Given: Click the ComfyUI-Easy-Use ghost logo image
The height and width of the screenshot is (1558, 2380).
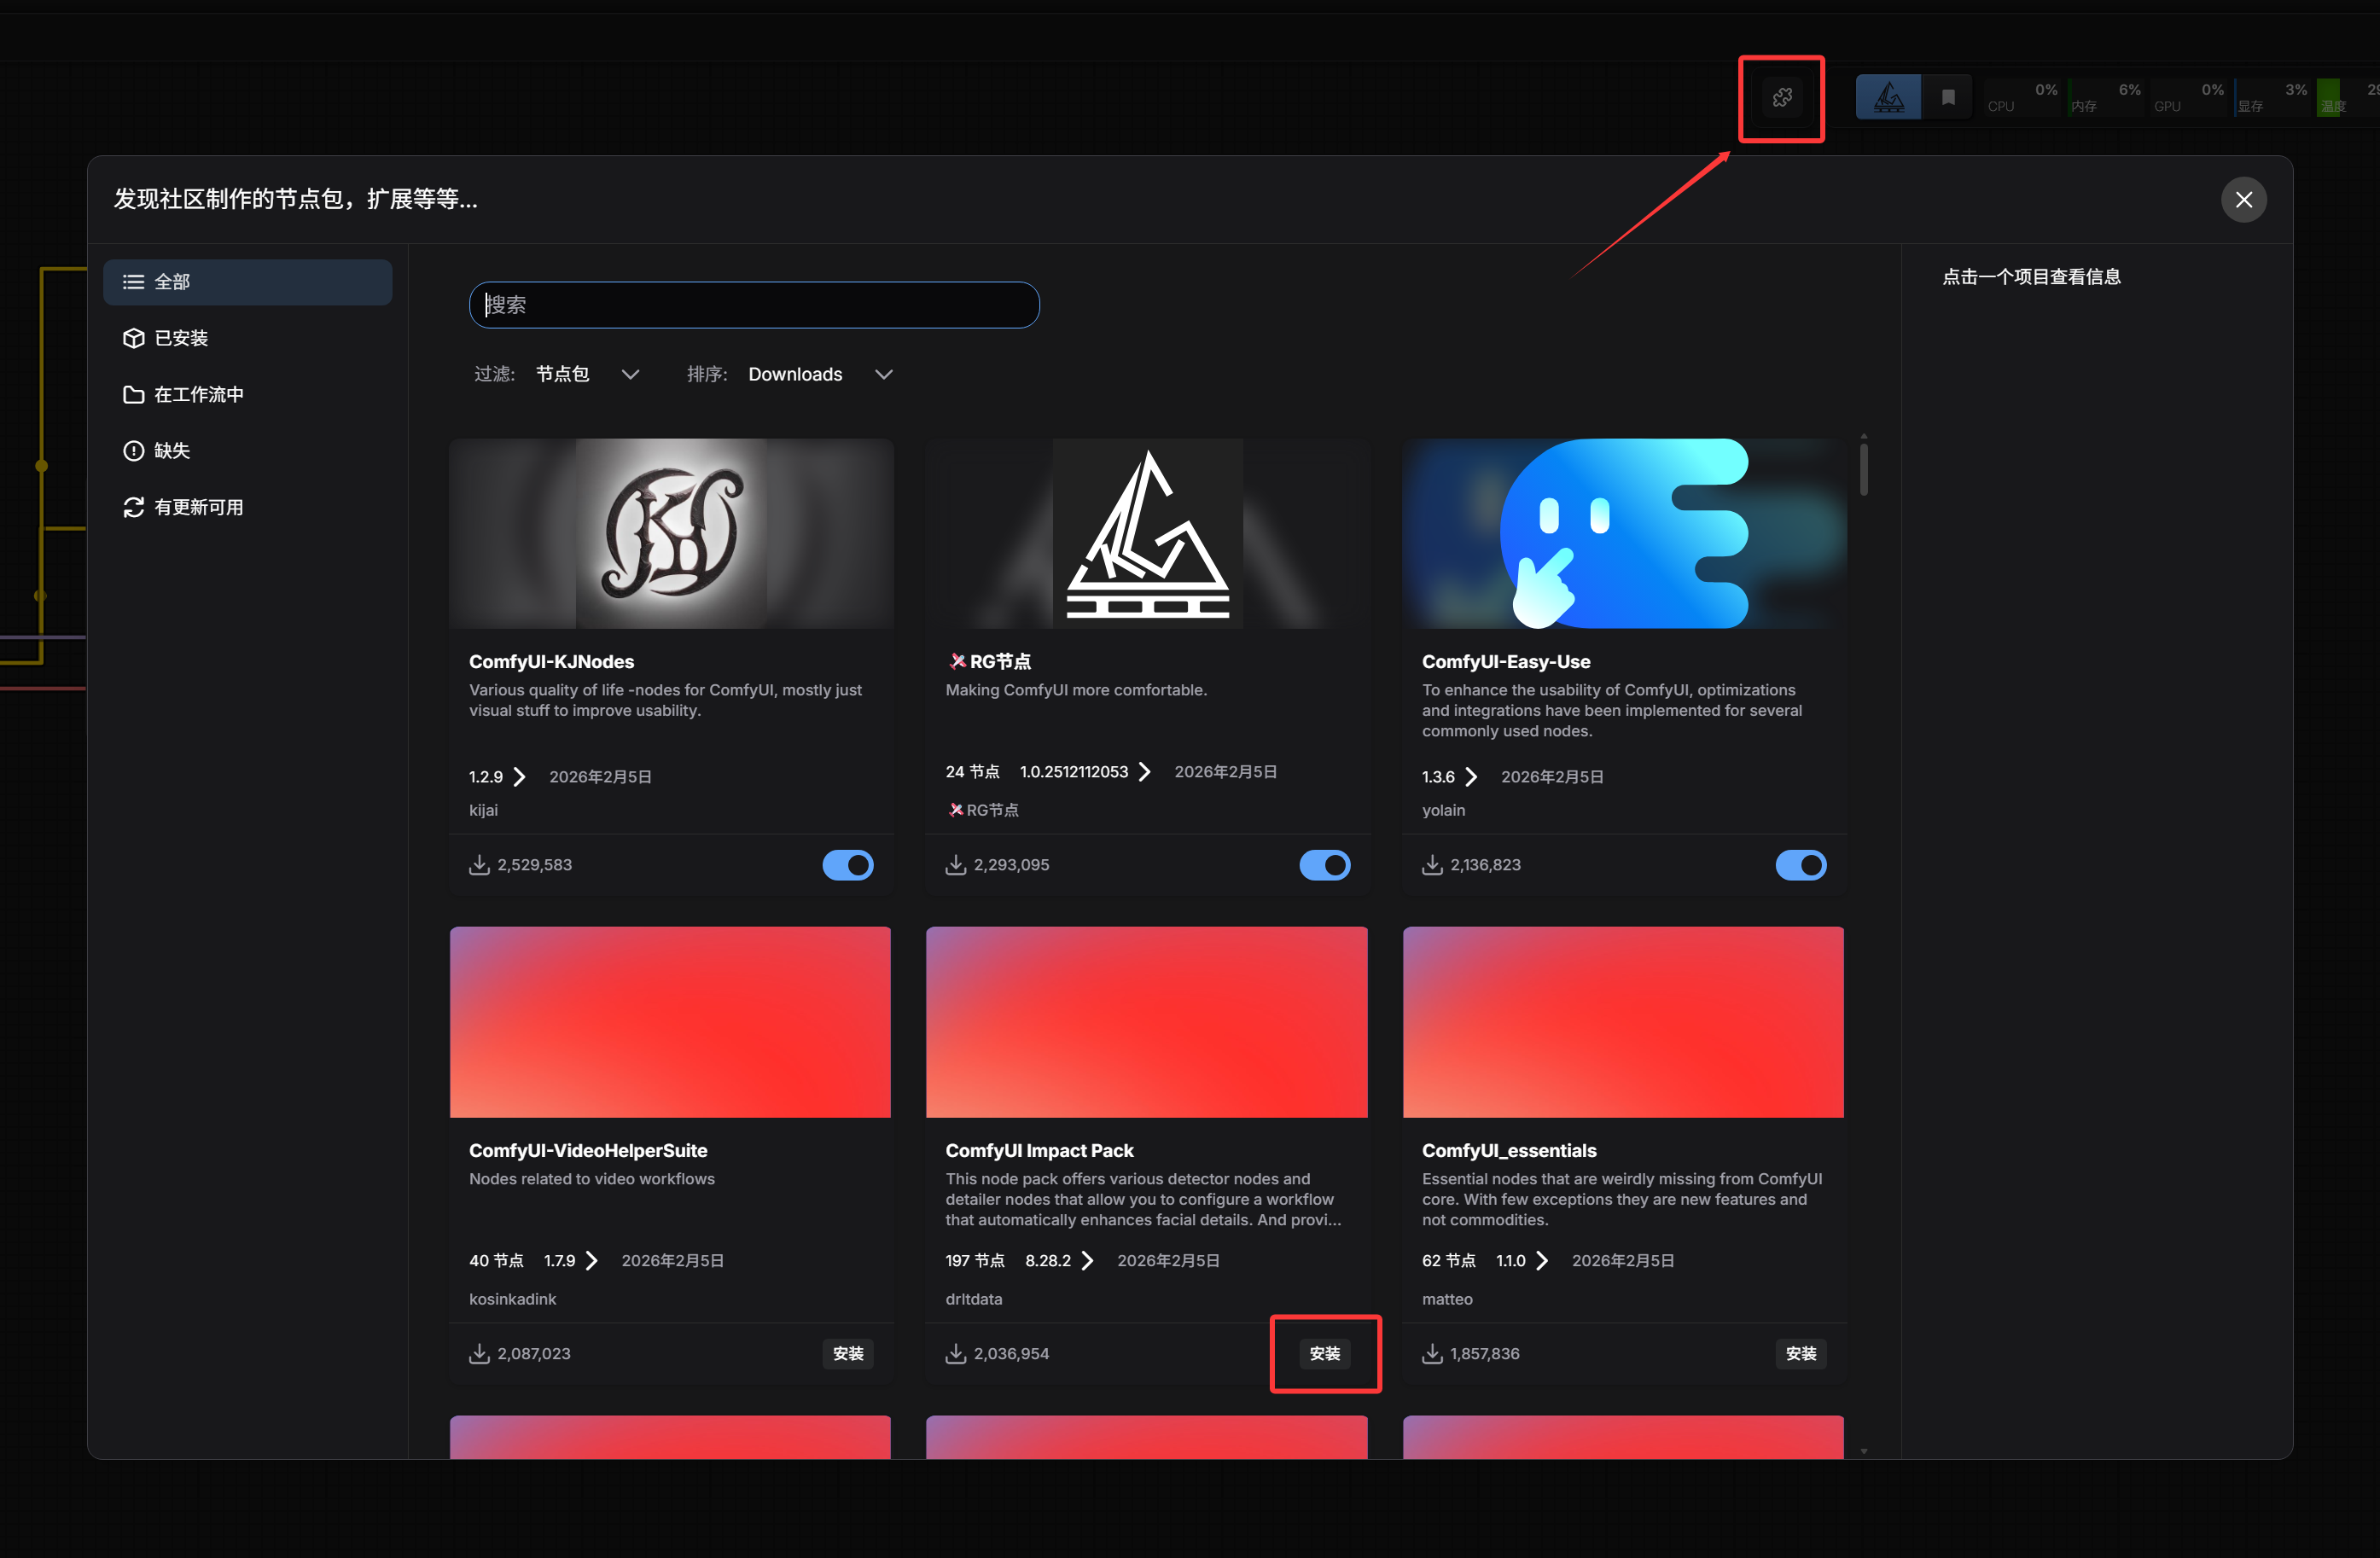Looking at the screenshot, I should pos(1624,533).
